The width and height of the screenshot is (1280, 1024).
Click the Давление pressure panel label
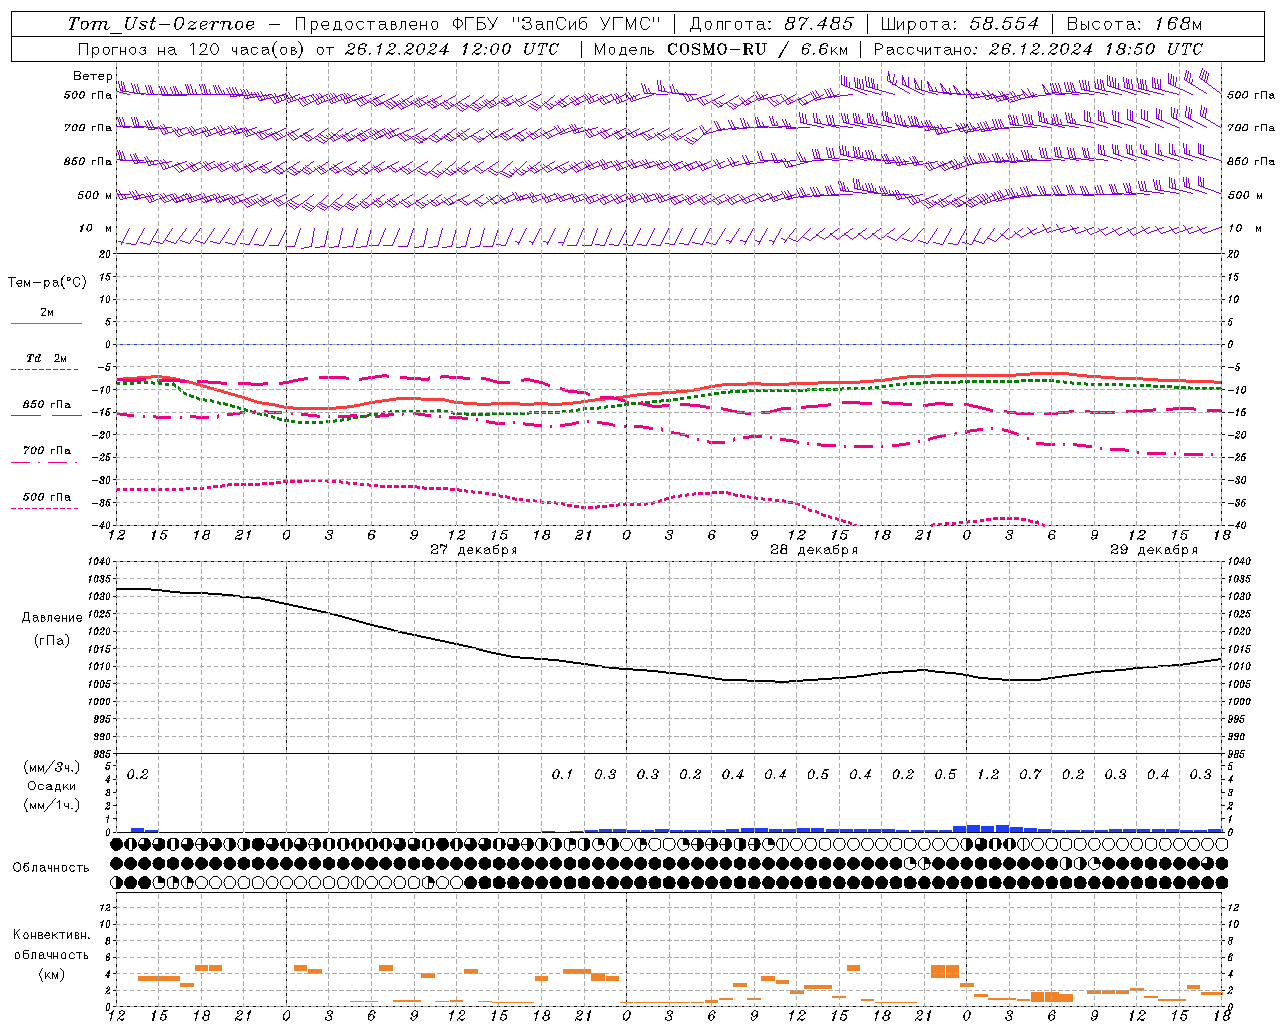[x=52, y=618]
